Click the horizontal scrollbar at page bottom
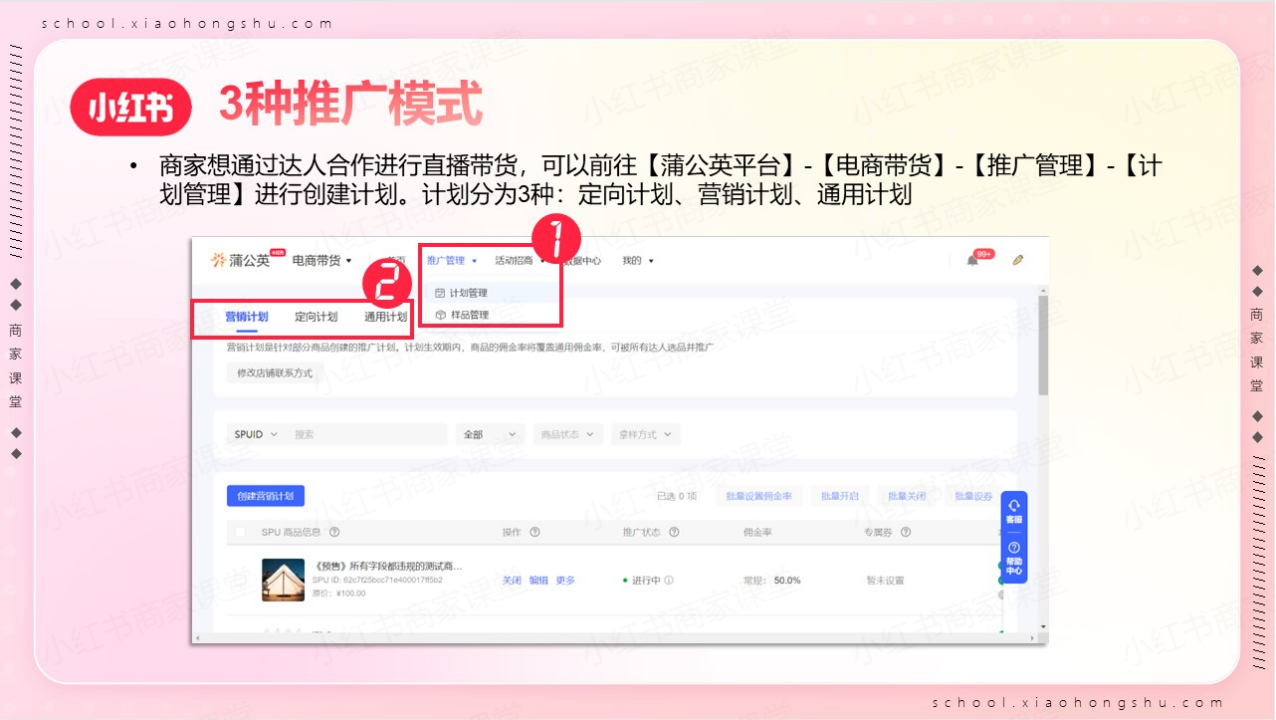The image size is (1276, 720). (x=614, y=637)
